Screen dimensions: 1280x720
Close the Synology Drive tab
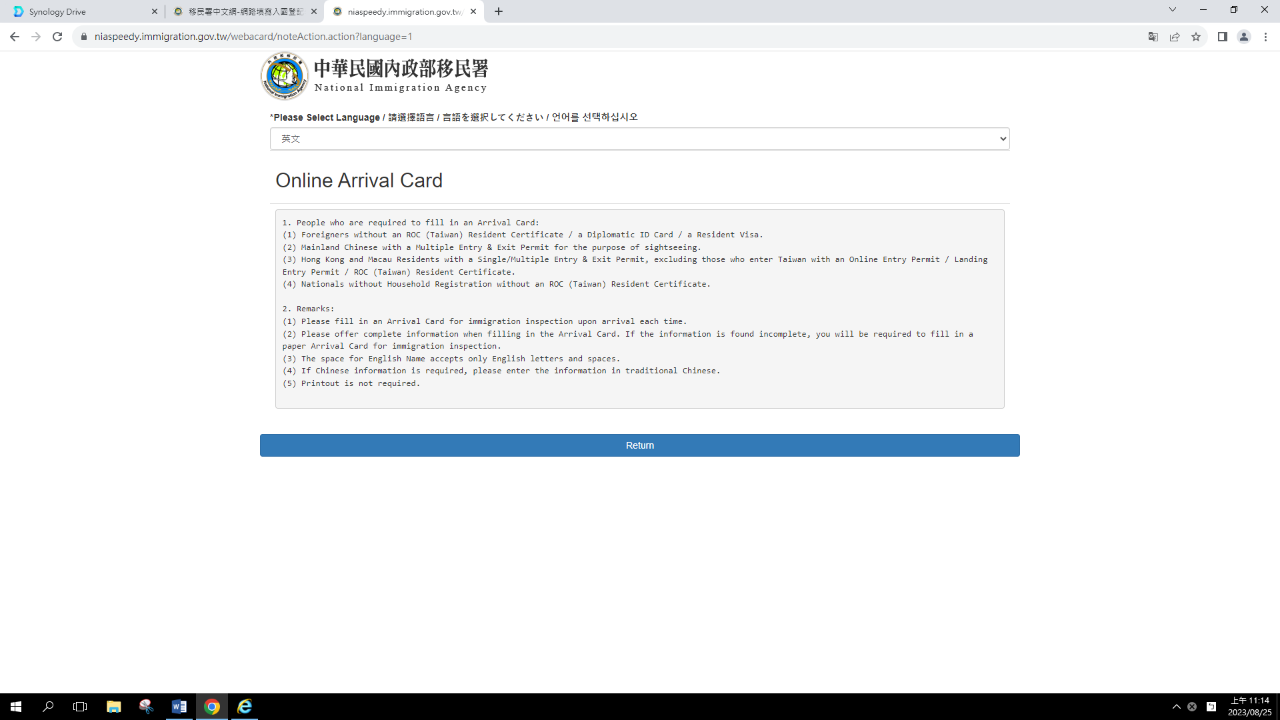click(154, 12)
